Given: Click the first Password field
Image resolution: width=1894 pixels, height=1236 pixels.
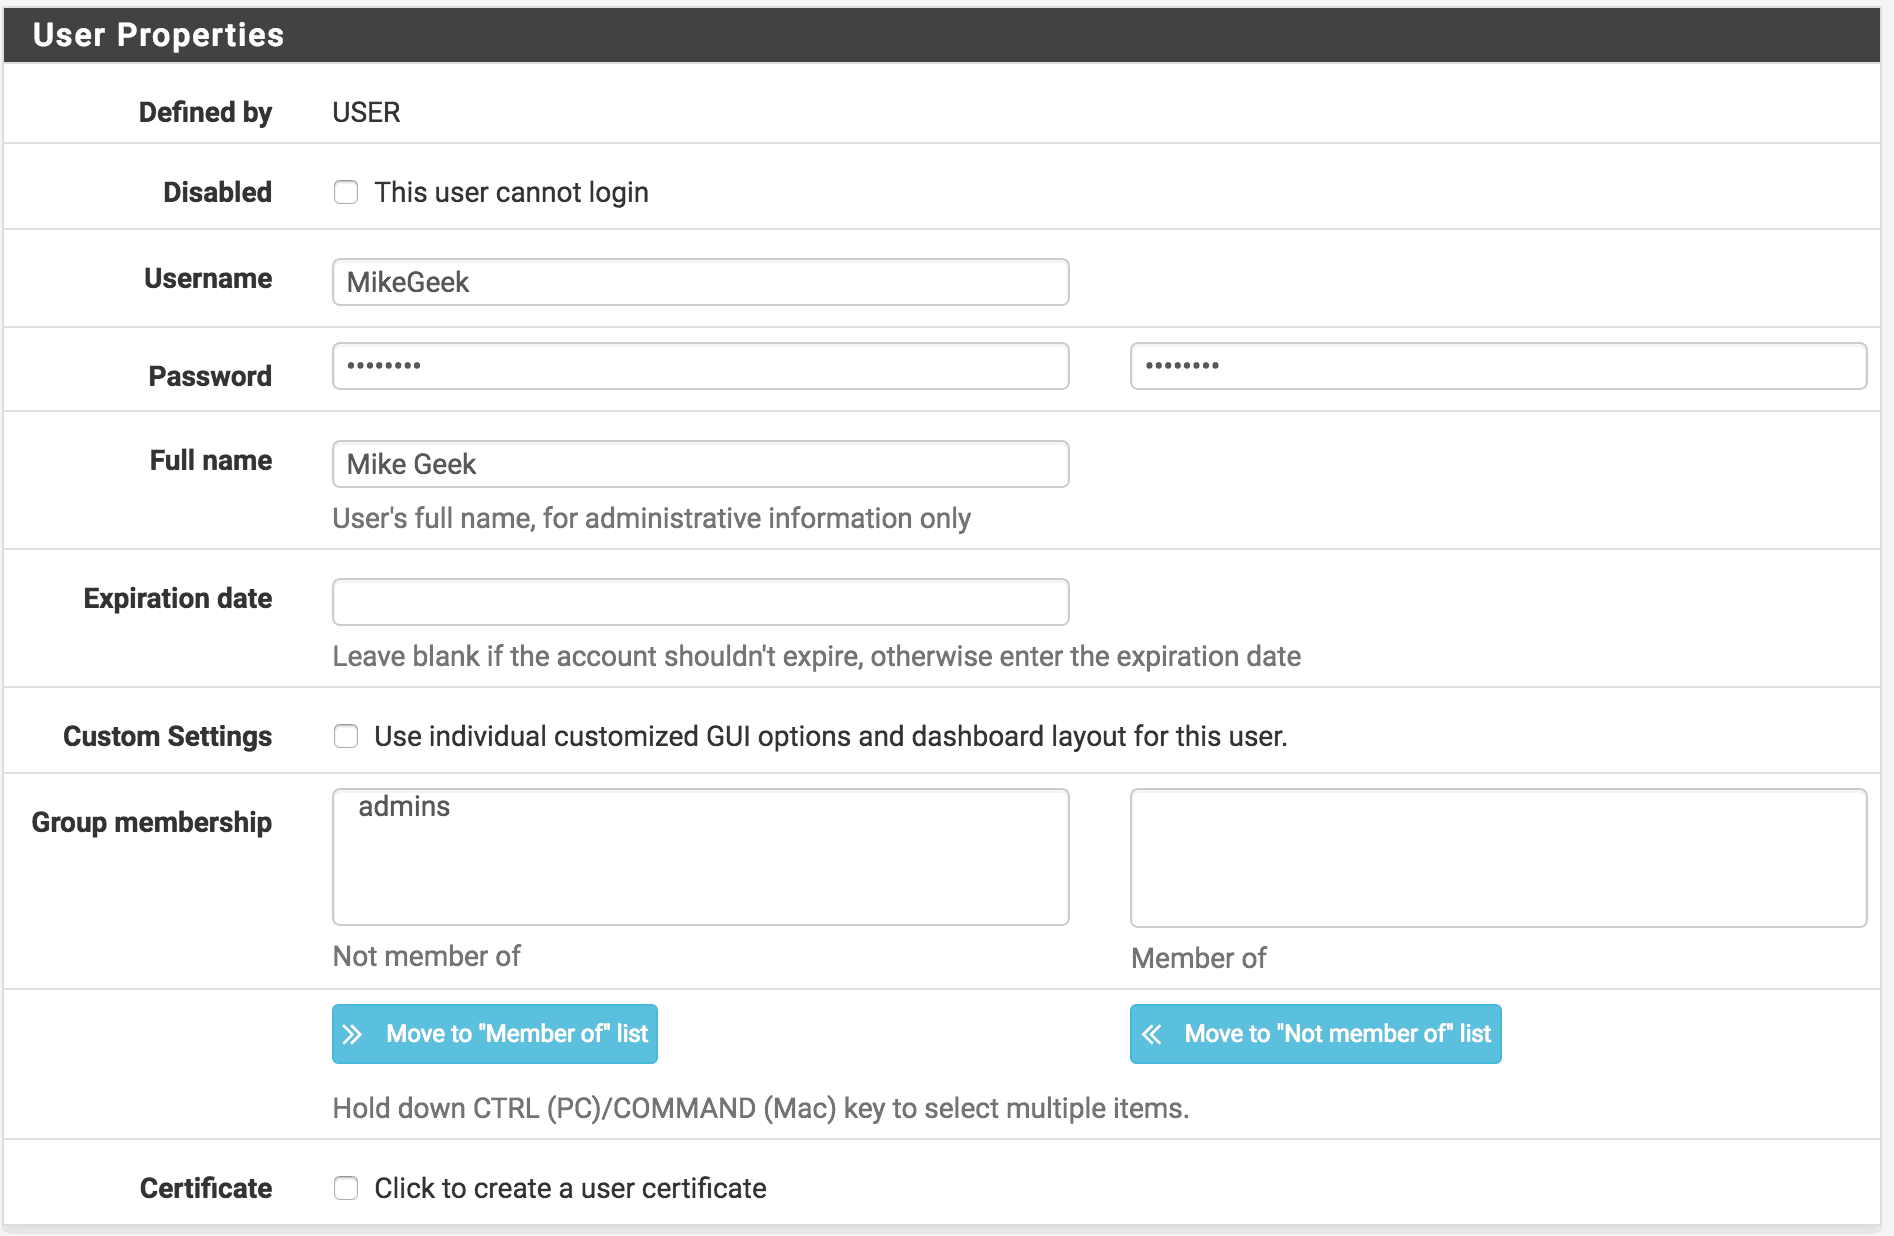Looking at the screenshot, I should (700, 366).
